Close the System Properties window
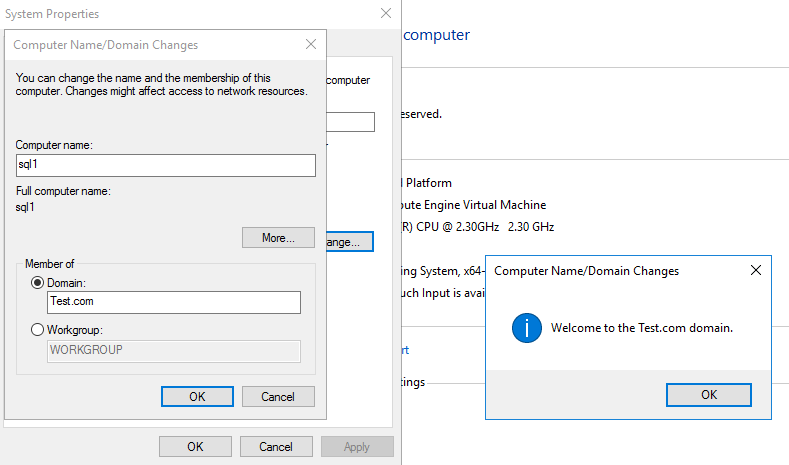Screen dimensions: 789x465 click(385, 14)
